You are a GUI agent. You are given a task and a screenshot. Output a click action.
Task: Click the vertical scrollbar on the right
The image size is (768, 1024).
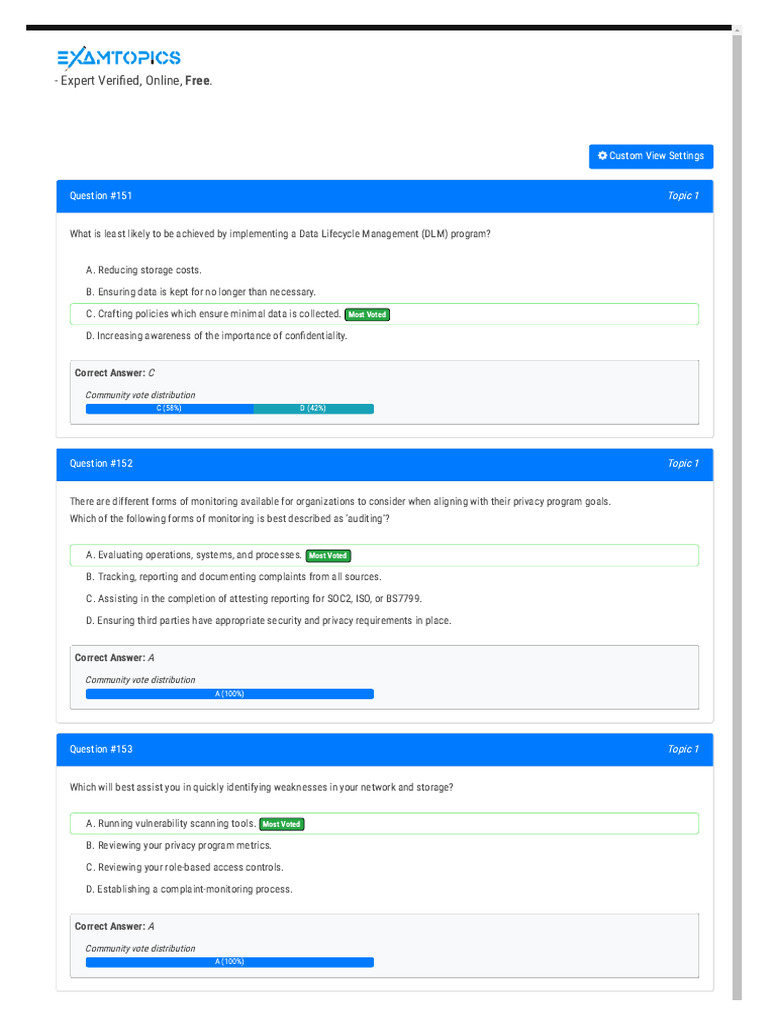tap(737, 500)
